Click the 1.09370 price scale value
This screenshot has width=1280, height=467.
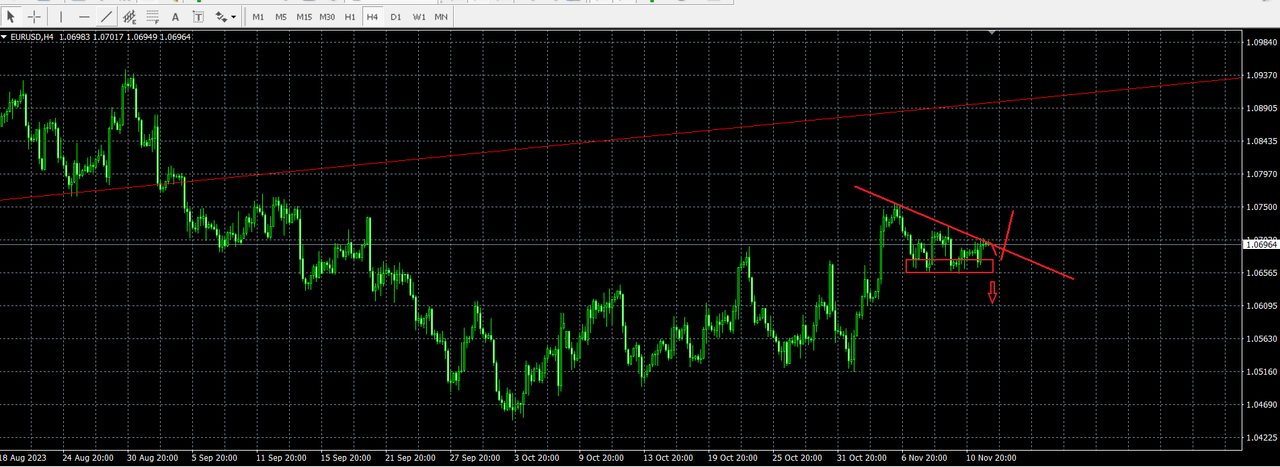point(1263,76)
